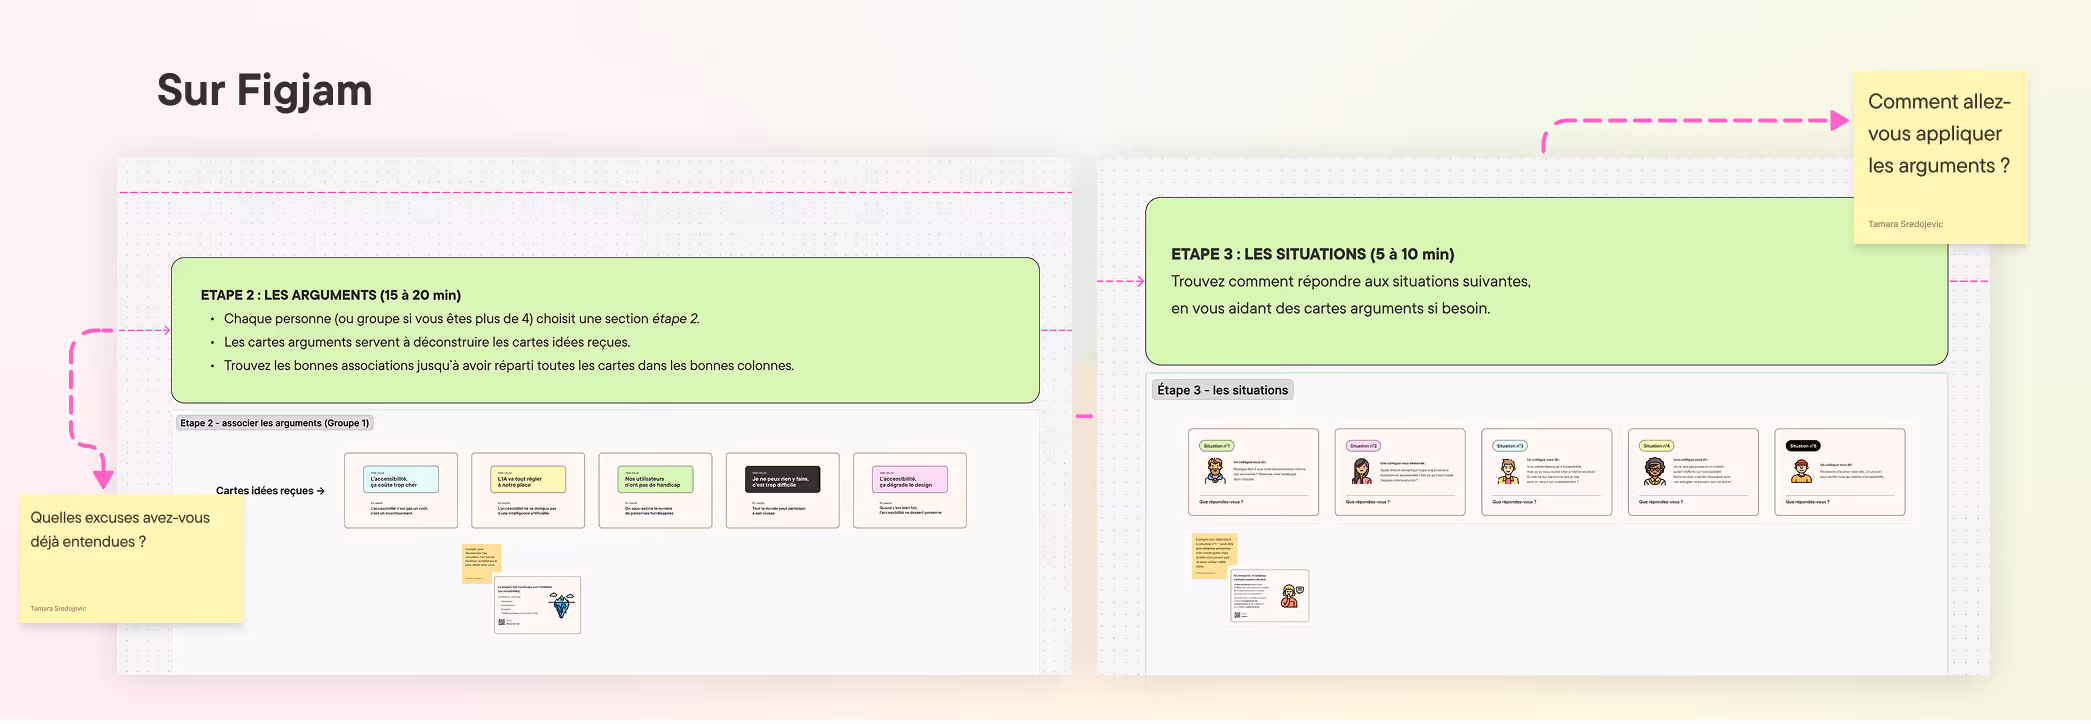Select the "Quelles excuses avez-vous déjà entendues ?" sticky note

(131, 558)
